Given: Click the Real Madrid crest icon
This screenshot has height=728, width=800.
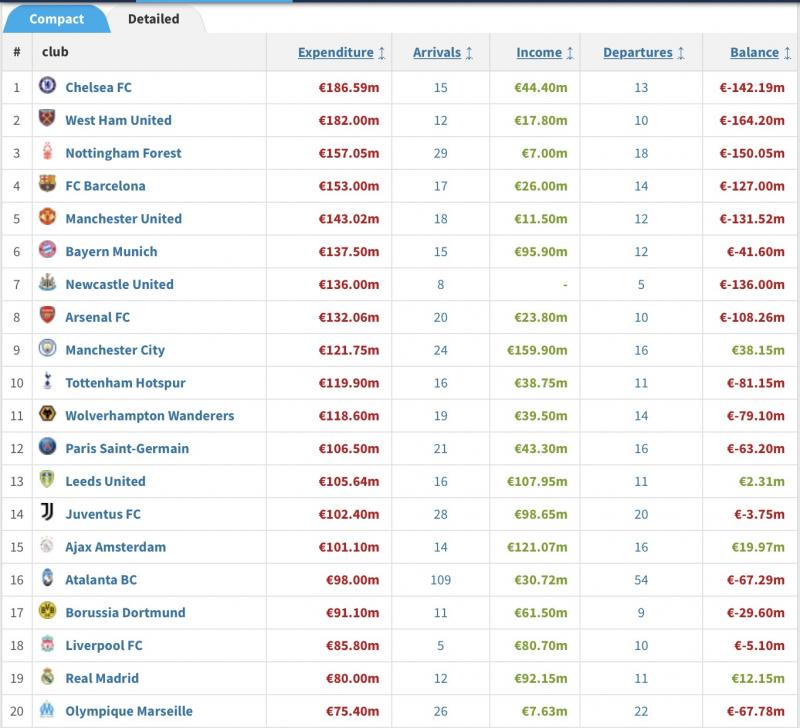Looking at the screenshot, I should [47, 675].
